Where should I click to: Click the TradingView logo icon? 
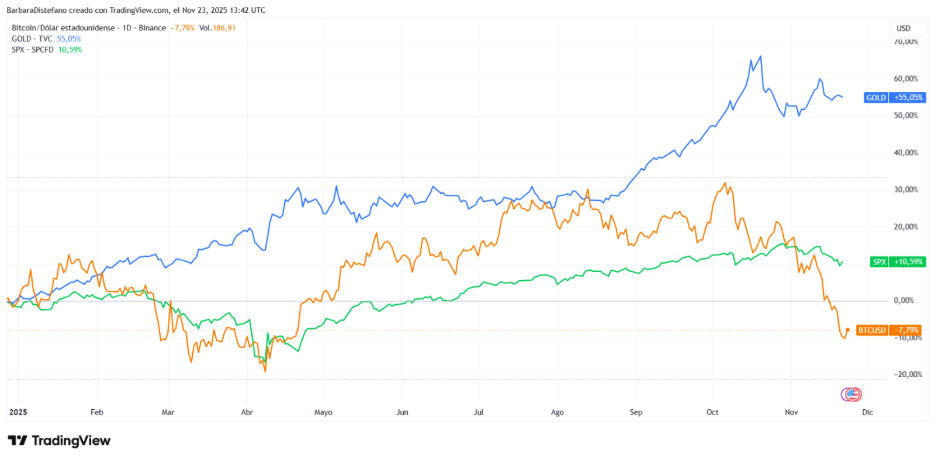(x=18, y=441)
